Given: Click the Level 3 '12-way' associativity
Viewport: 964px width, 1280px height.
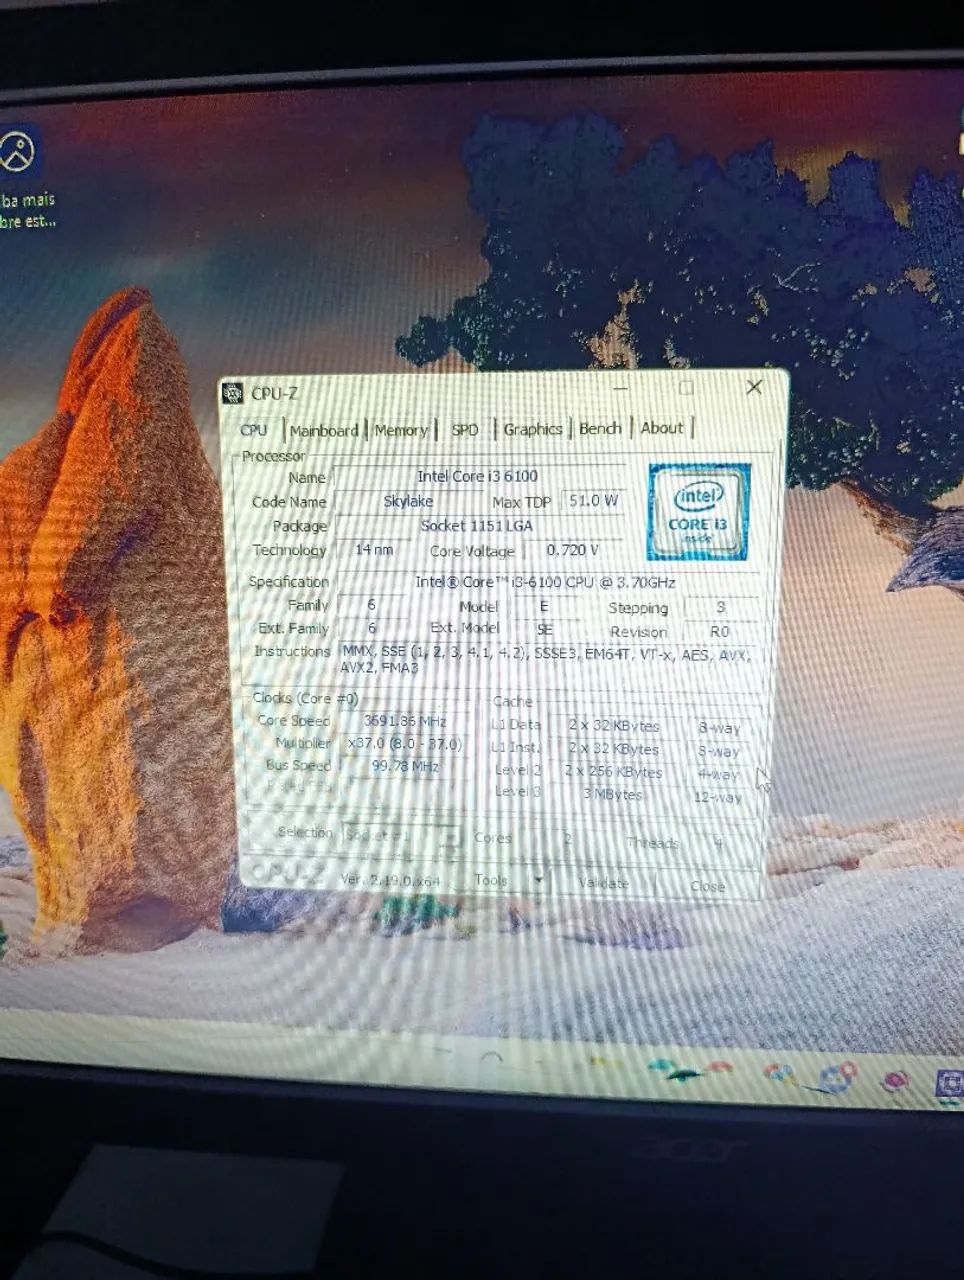Looking at the screenshot, I should (x=718, y=798).
